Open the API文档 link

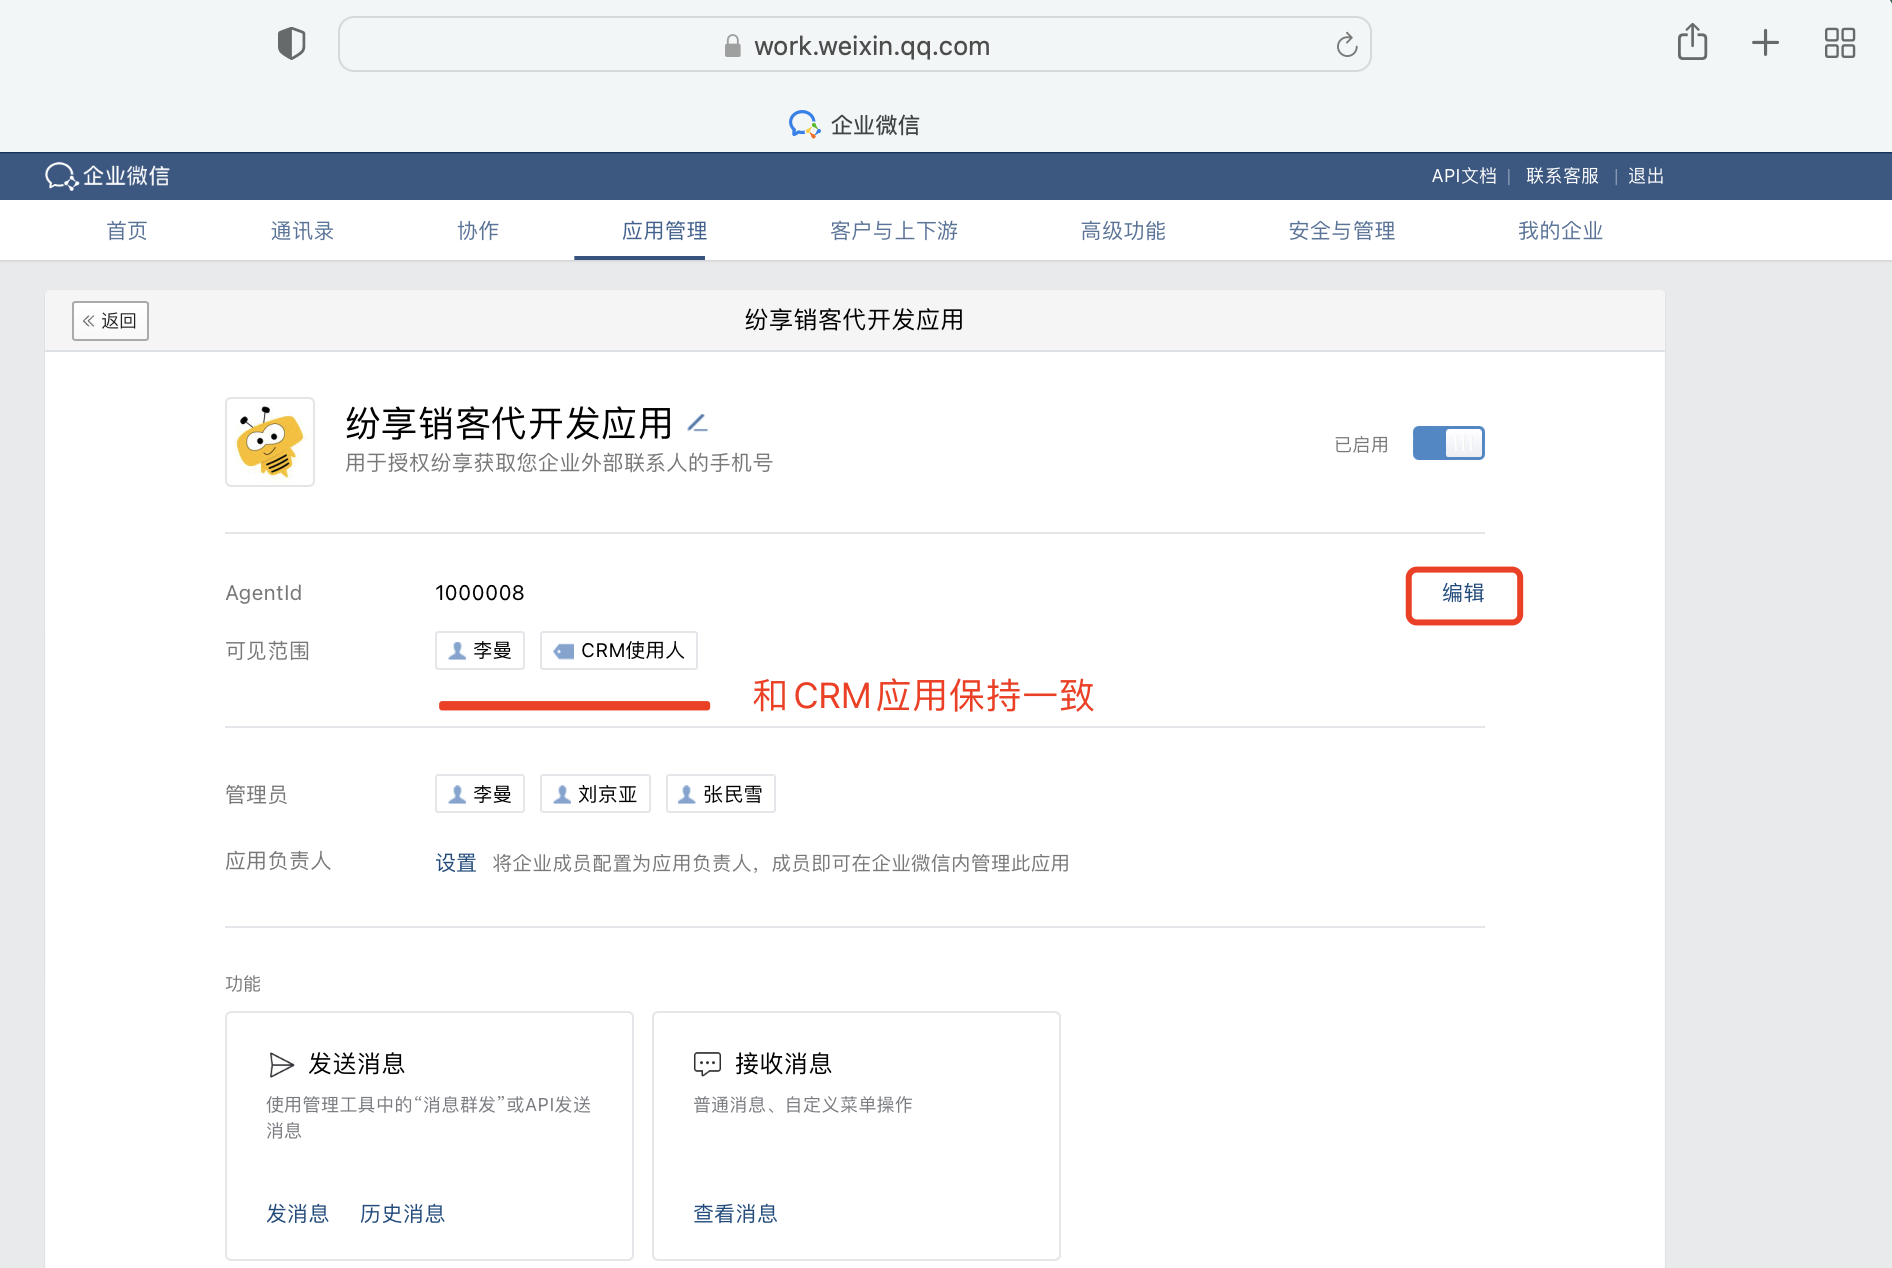(1464, 176)
